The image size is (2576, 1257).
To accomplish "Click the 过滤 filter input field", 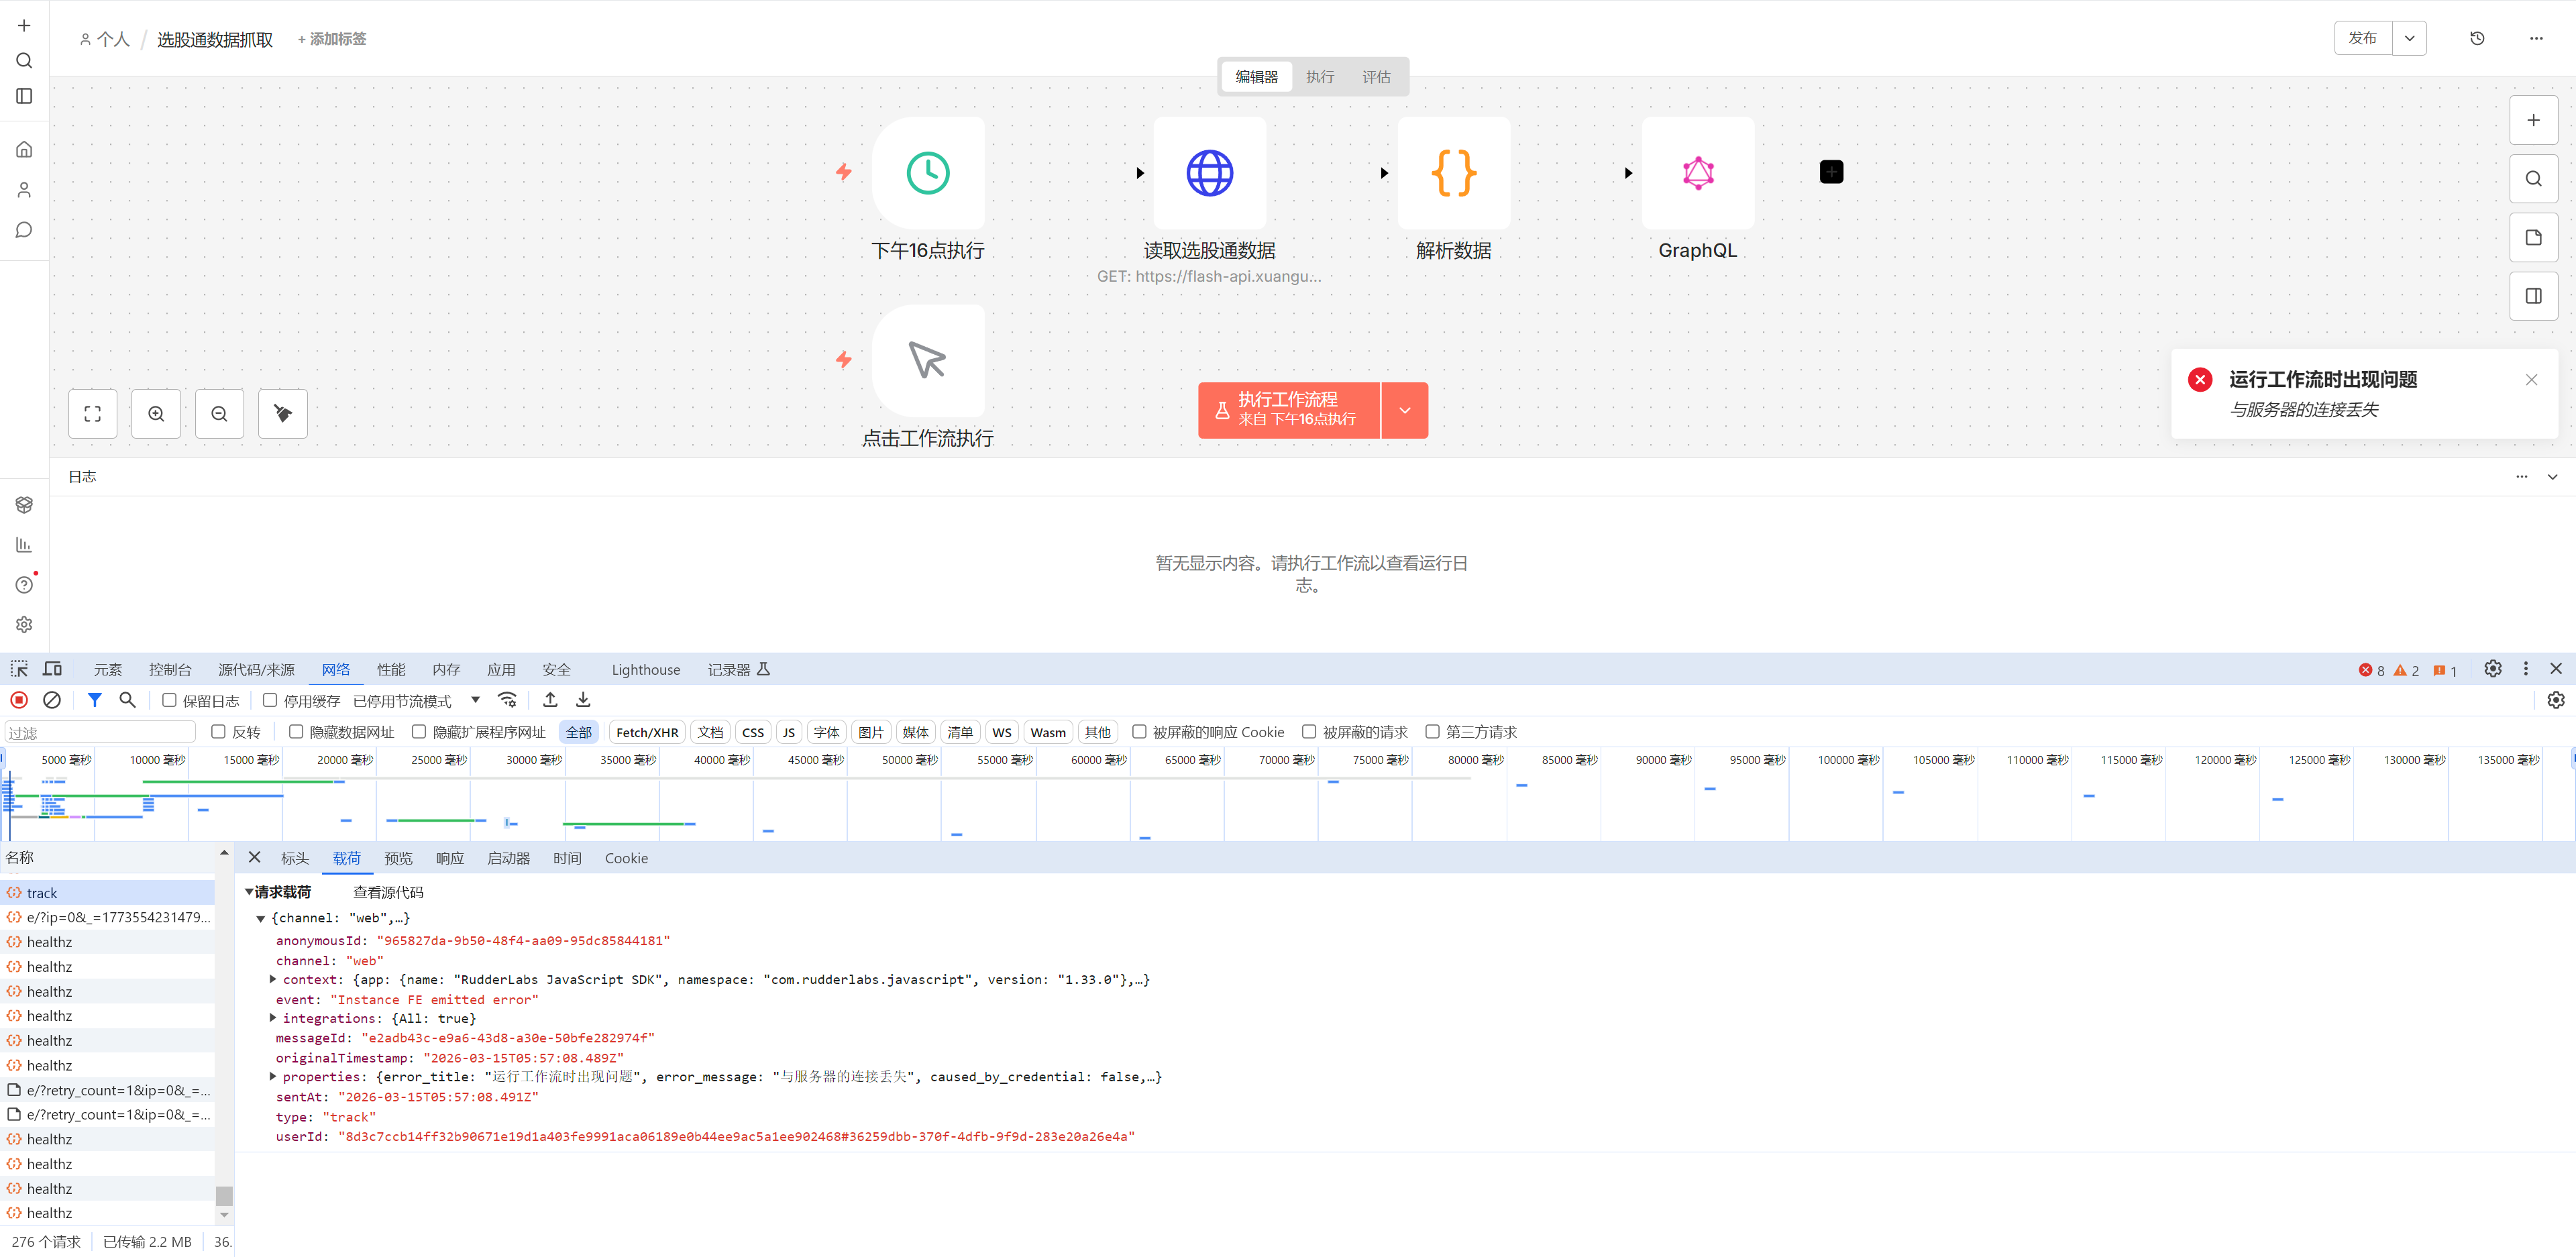I will [x=100, y=732].
